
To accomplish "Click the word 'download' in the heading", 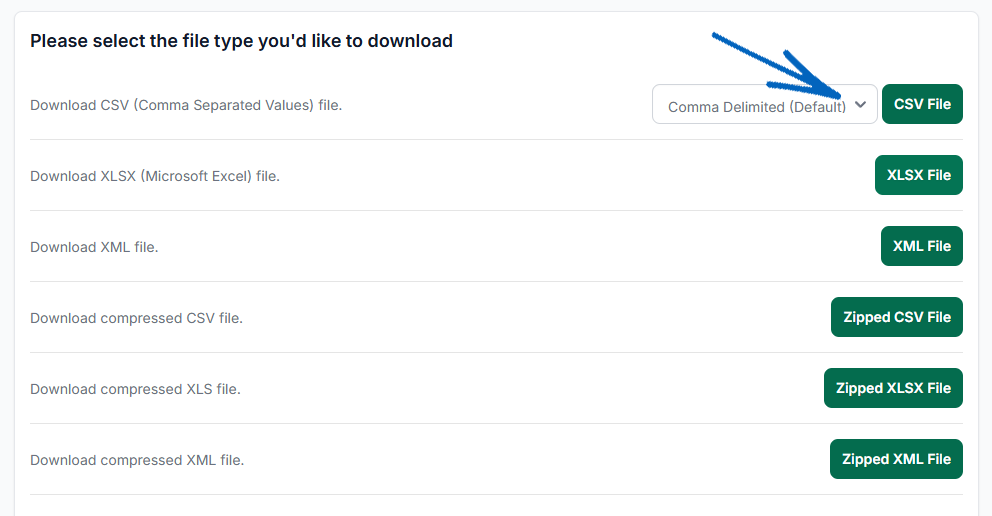I will click(410, 41).
